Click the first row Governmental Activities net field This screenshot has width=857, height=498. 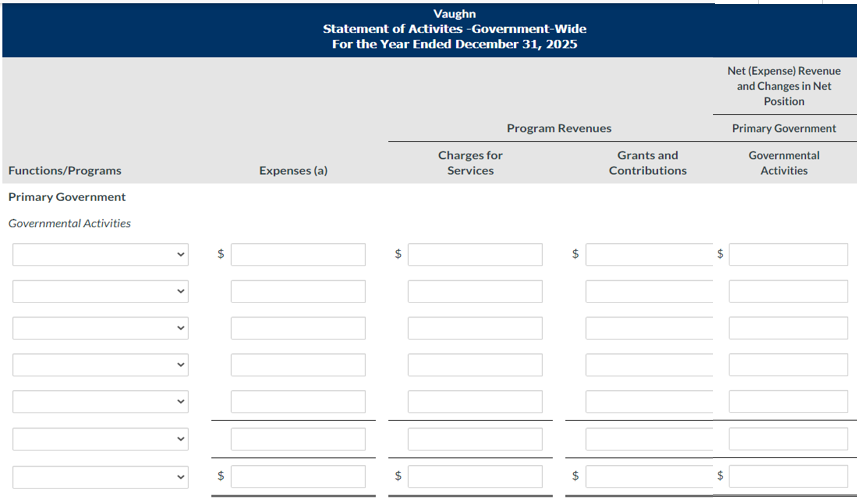[x=788, y=255]
